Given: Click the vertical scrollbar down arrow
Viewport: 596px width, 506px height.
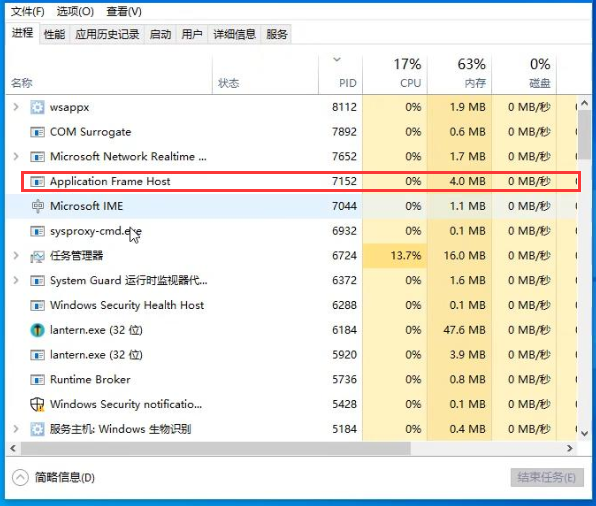Looking at the screenshot, I should (585, 433).
